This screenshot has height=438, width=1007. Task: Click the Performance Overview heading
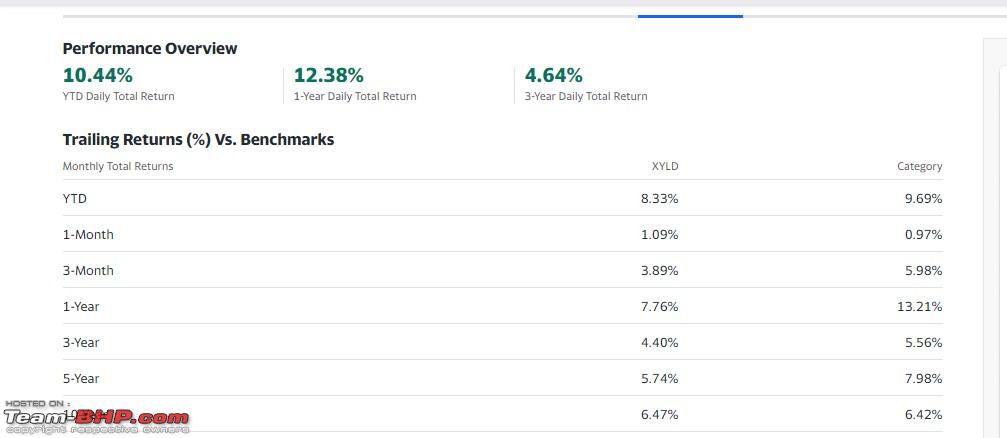[150, 48]
